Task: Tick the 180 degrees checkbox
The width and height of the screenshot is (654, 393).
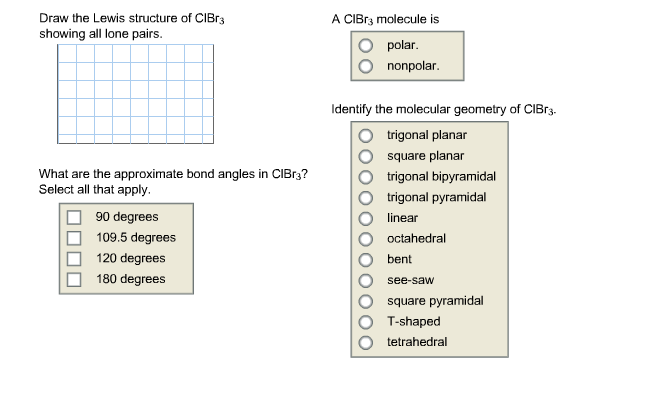Action: 74,280
